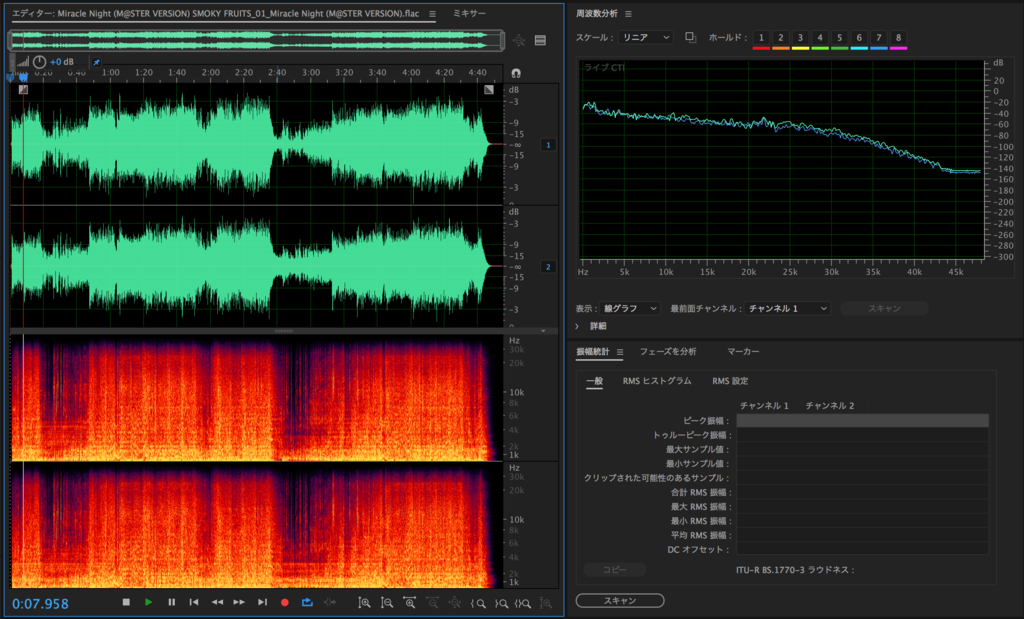The width and height of the screenshot is (1024, 619).
Task: Open the エディター panel menu icon
Action: pos(432,14)
